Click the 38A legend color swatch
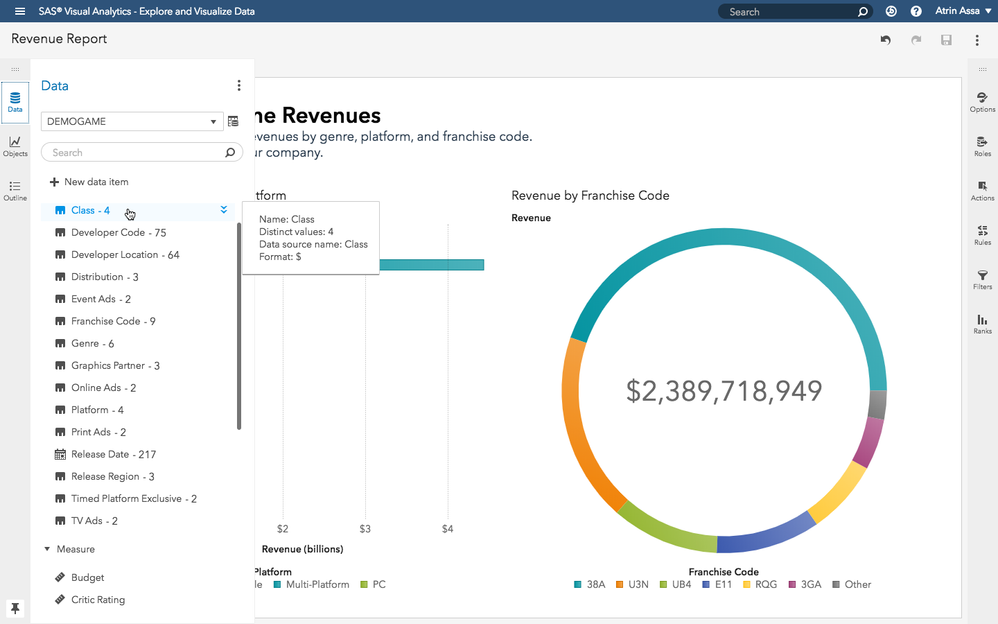Viewport: 998px width, 624px height. pyautogui.click(x=578, y=584)
